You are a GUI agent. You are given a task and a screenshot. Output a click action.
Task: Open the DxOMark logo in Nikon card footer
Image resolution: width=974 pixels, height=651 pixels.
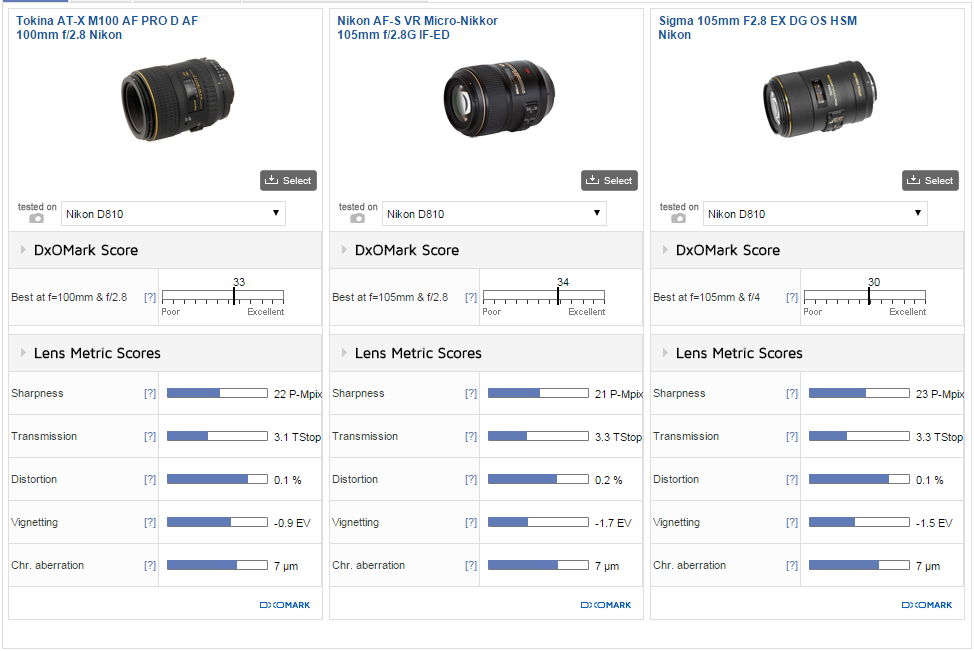click(606, 605)
